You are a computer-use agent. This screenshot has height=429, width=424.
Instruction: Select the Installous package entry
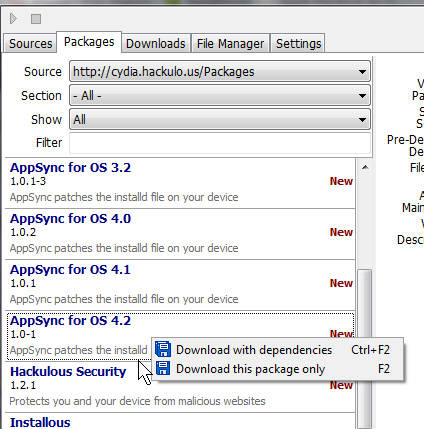[180, 421]
